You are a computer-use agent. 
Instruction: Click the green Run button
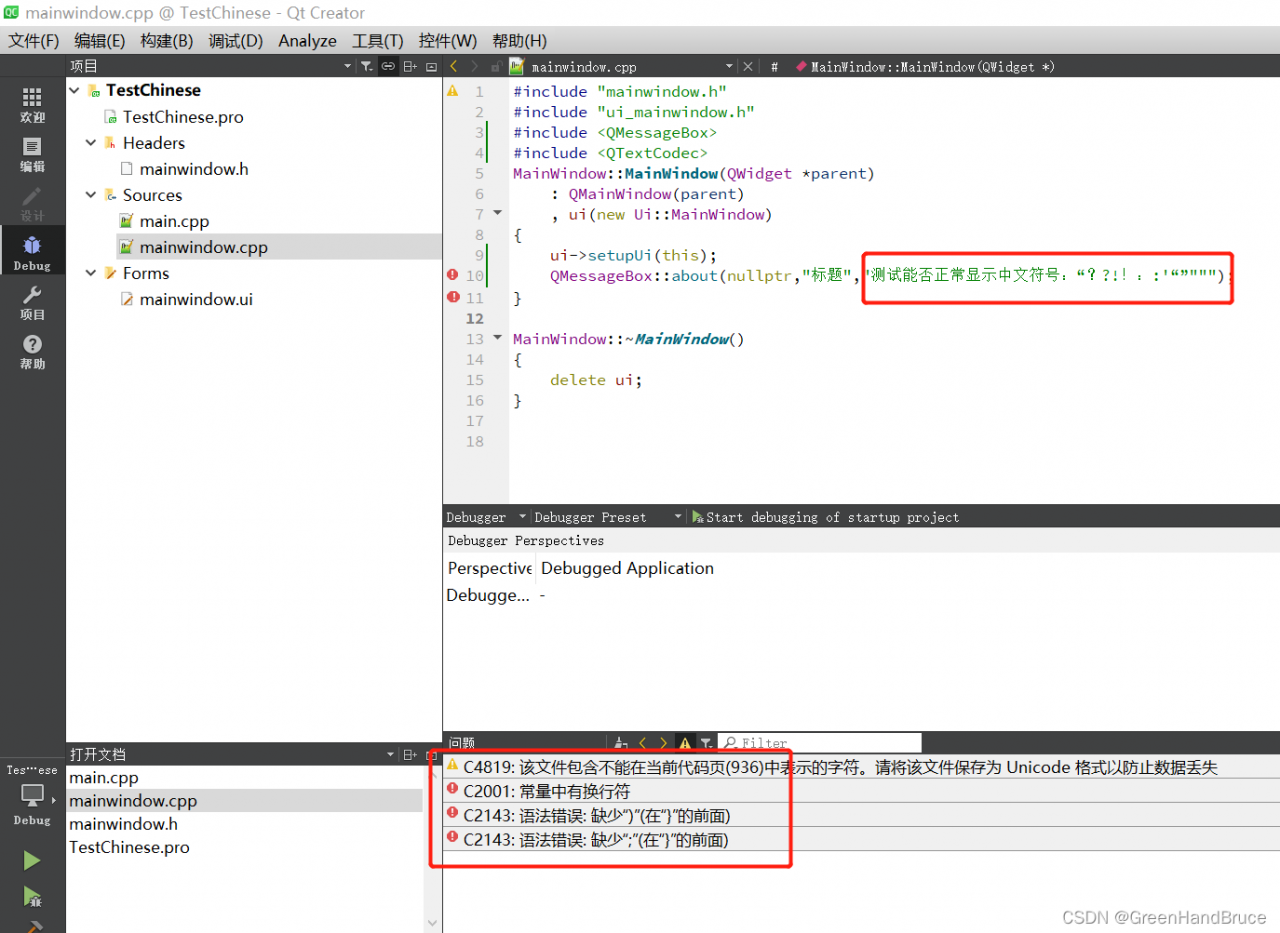(x=32, y=860)
